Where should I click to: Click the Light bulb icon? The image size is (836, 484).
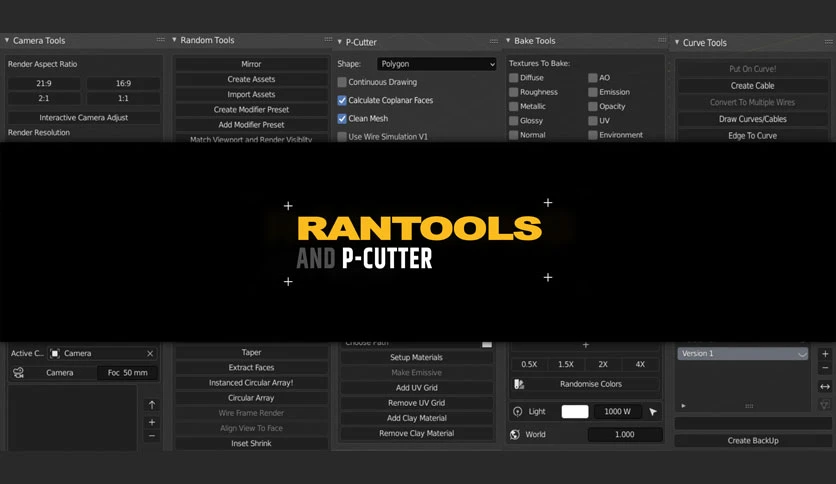[517, 412]
